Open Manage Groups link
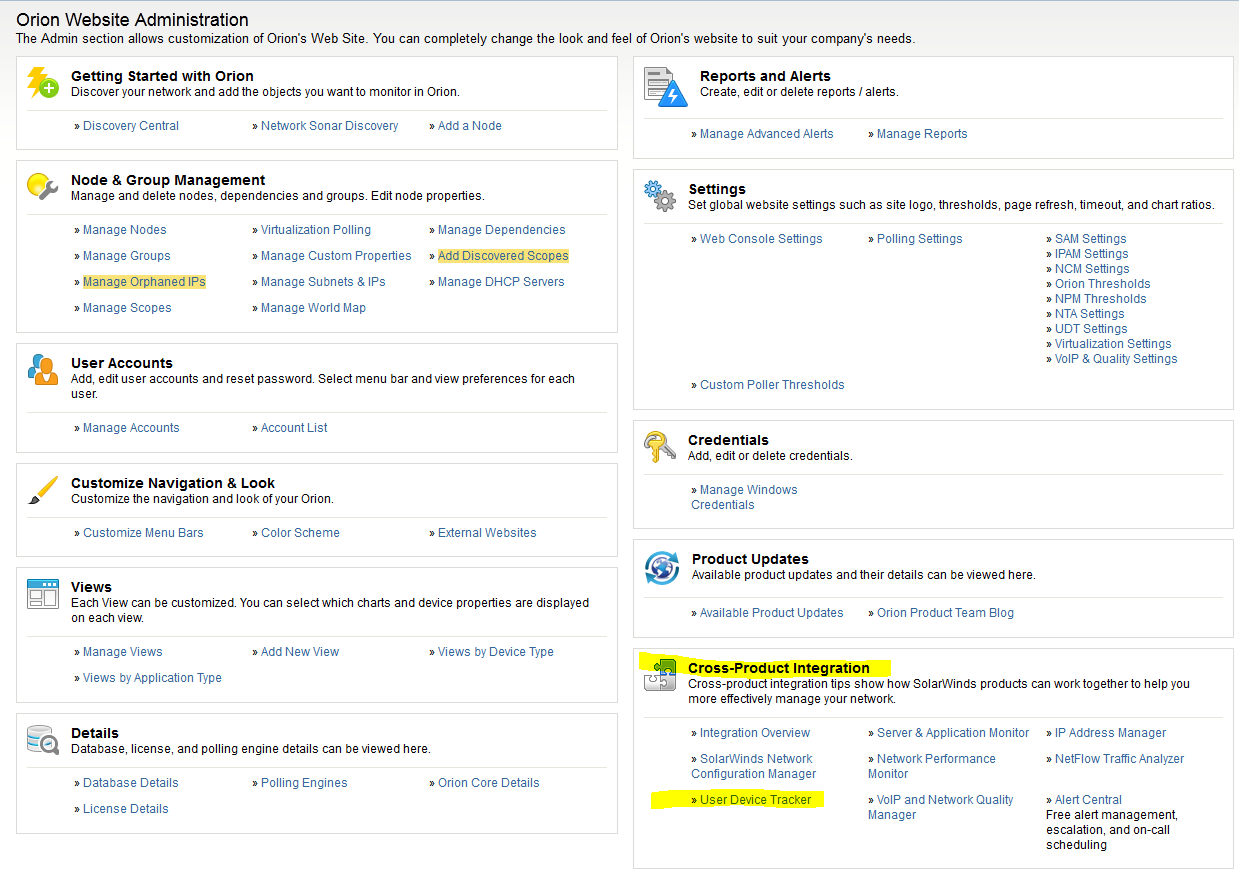The width and height of the screenshot is (1239, 873). click(127, 256)
